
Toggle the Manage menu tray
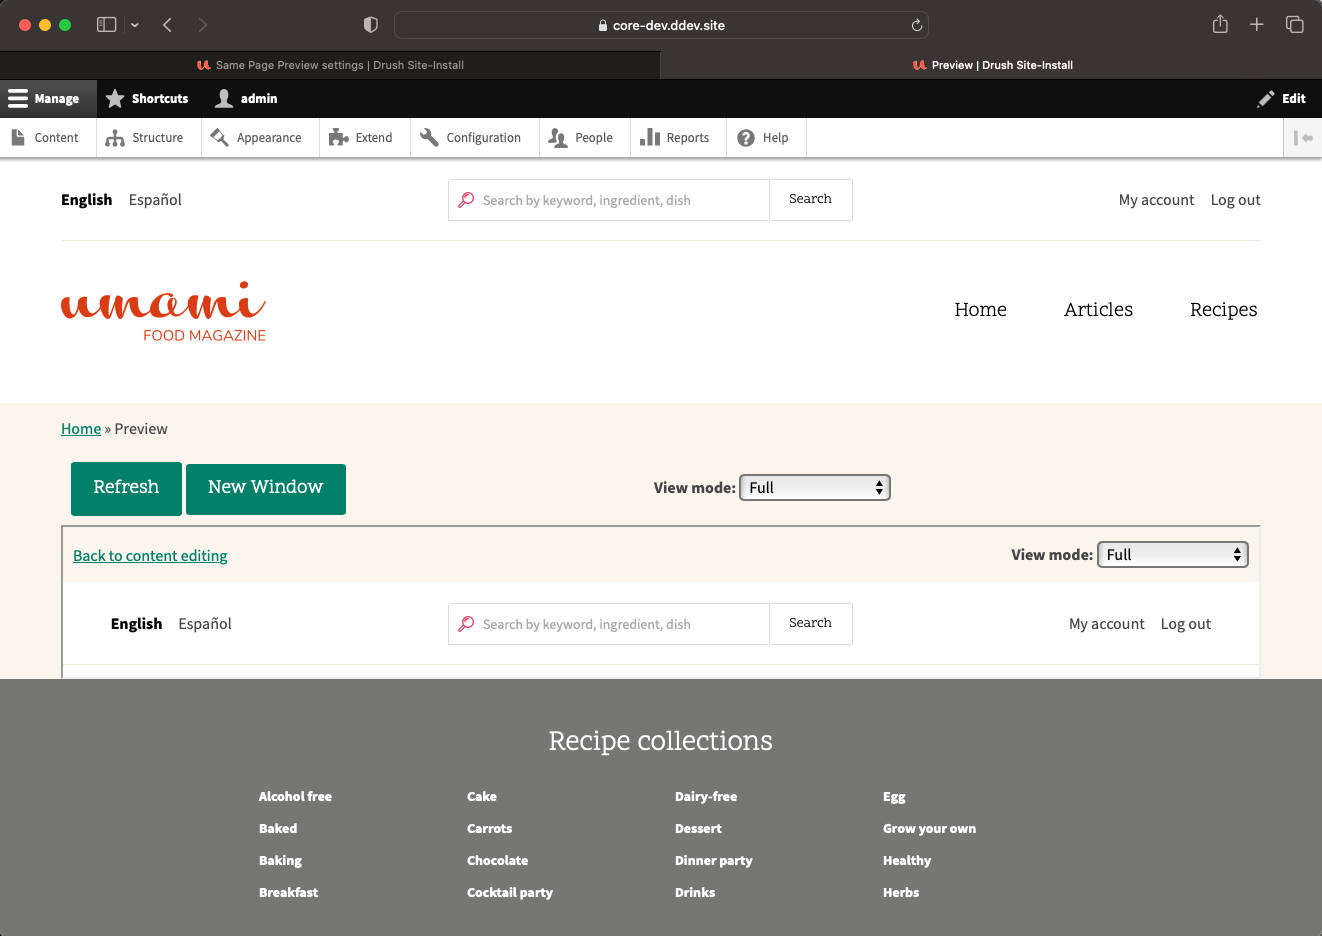(44, 99)
